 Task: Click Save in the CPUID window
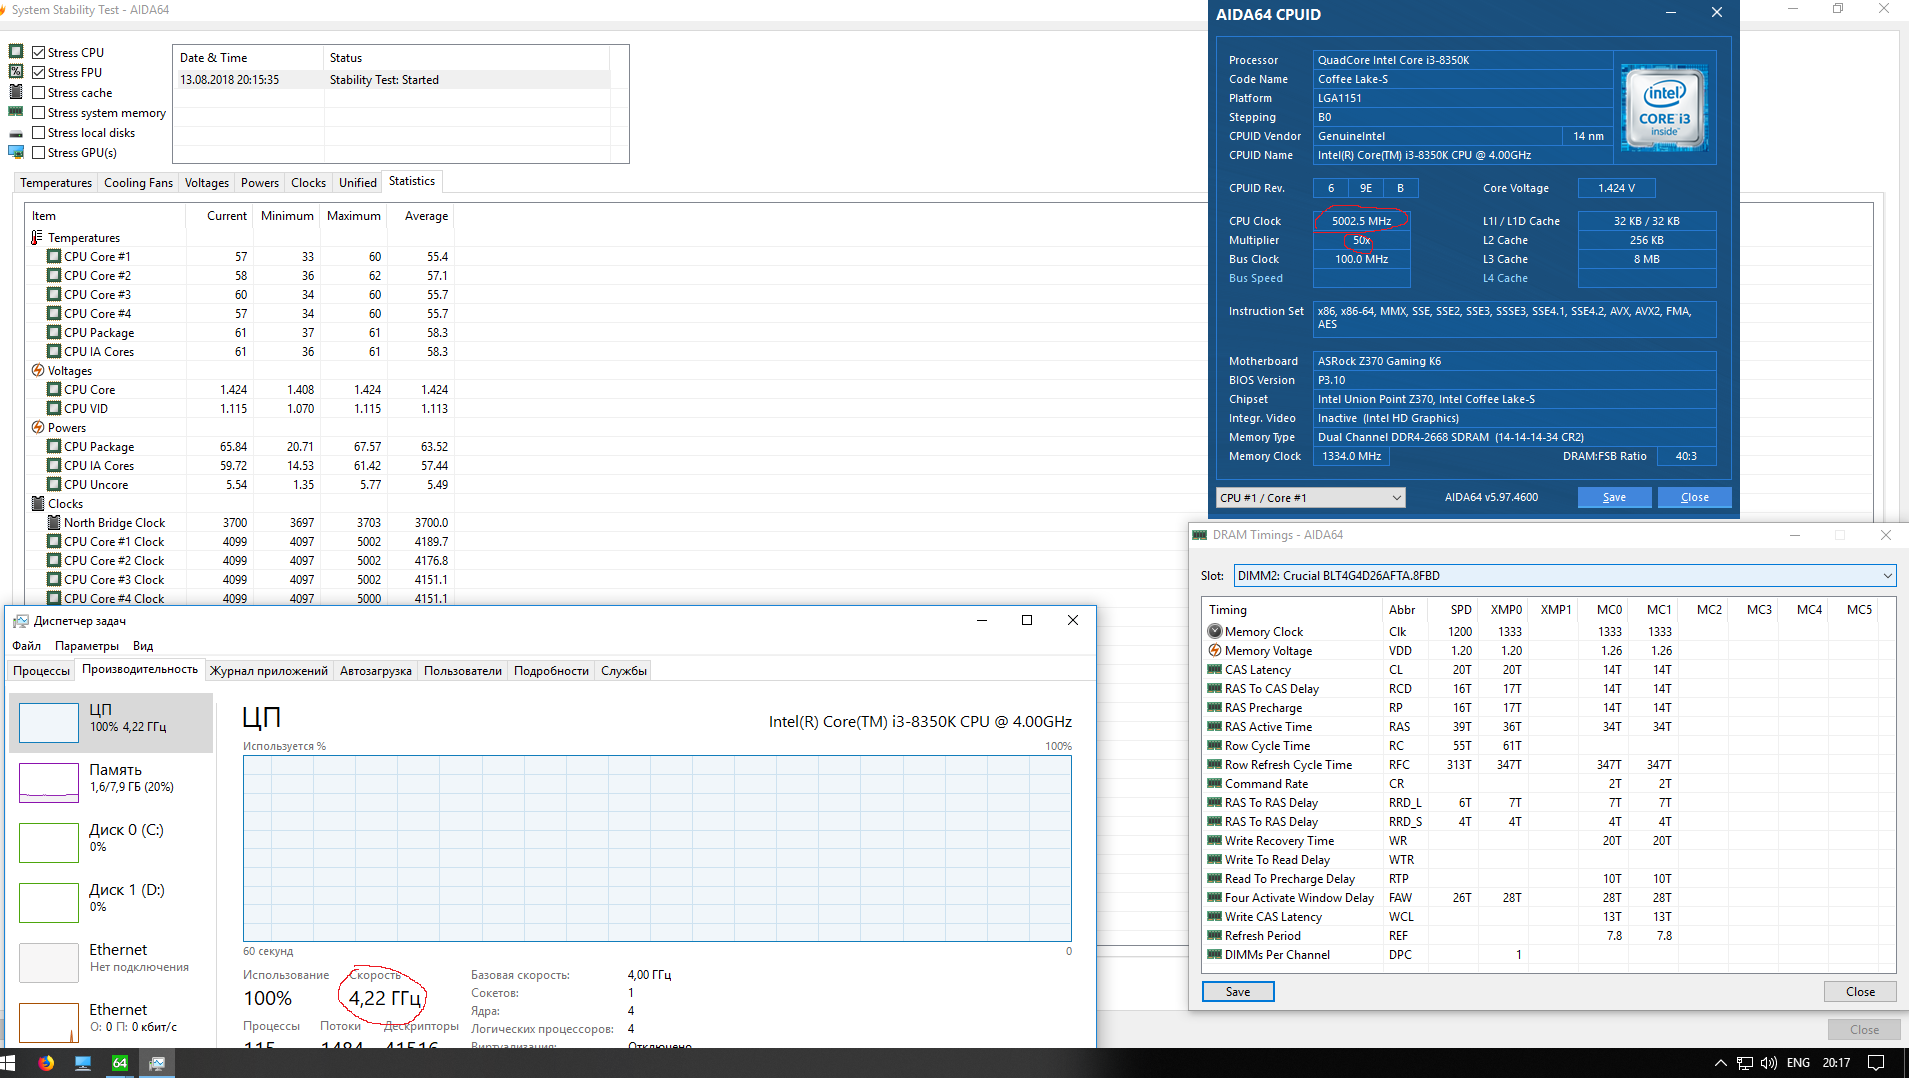(x=1614, y=498)
